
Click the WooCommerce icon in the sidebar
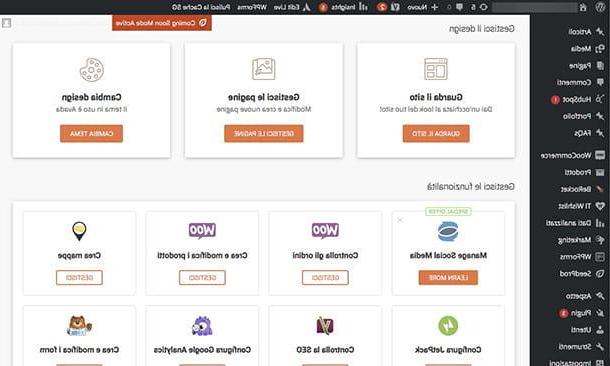[x=600, y=156]
